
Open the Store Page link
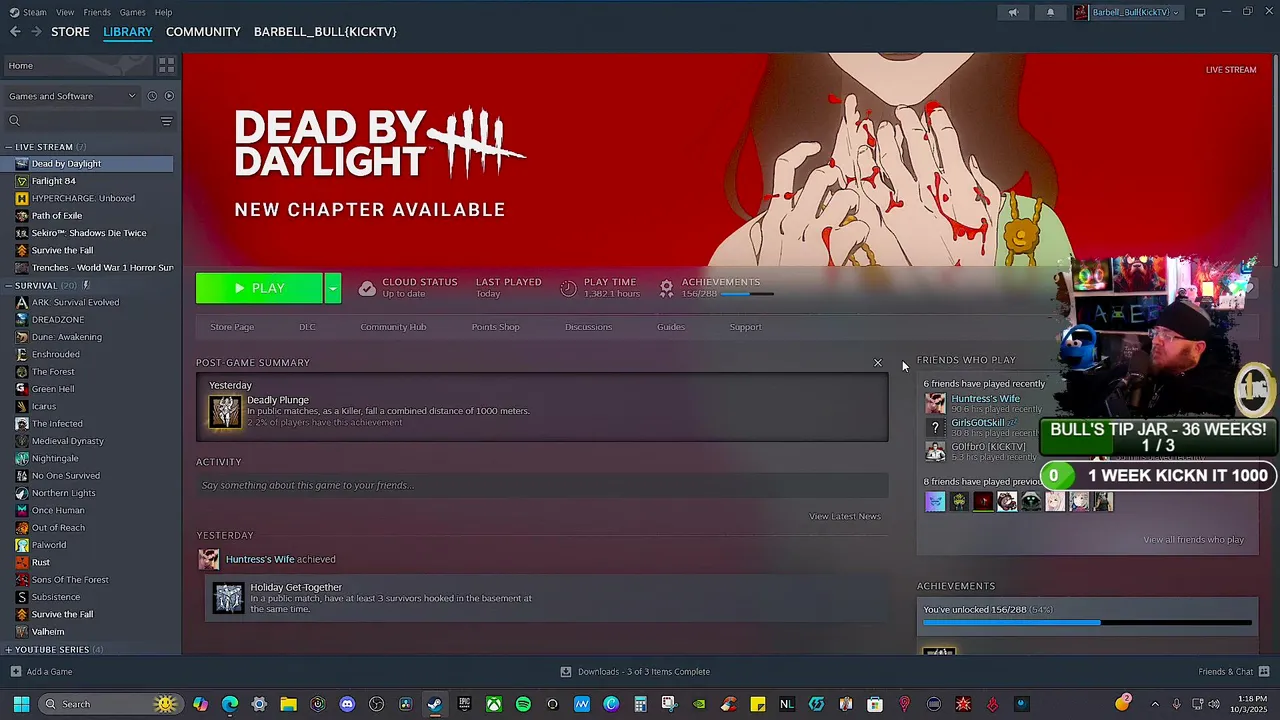[x=232, y=327]
